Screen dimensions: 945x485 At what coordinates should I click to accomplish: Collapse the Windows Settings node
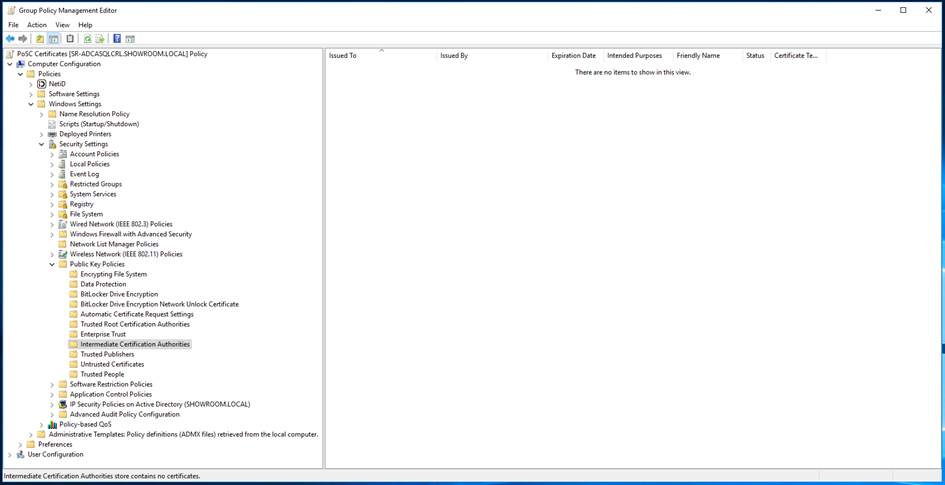pyautogui.click(x=31, y=104)
